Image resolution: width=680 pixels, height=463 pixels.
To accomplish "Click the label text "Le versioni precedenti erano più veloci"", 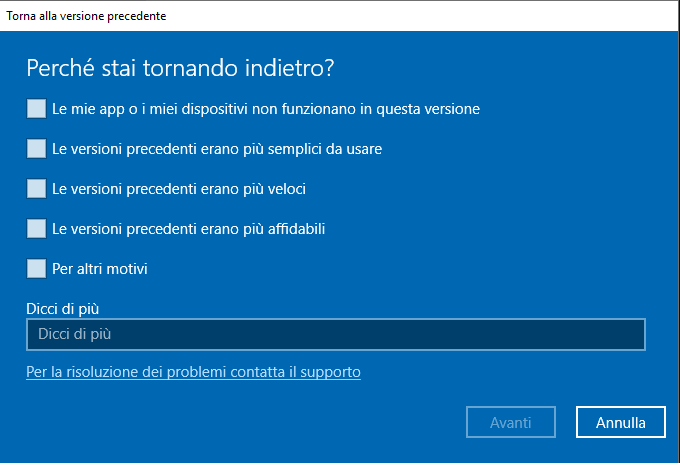I will pyautogui.click(x=178, y=188).
